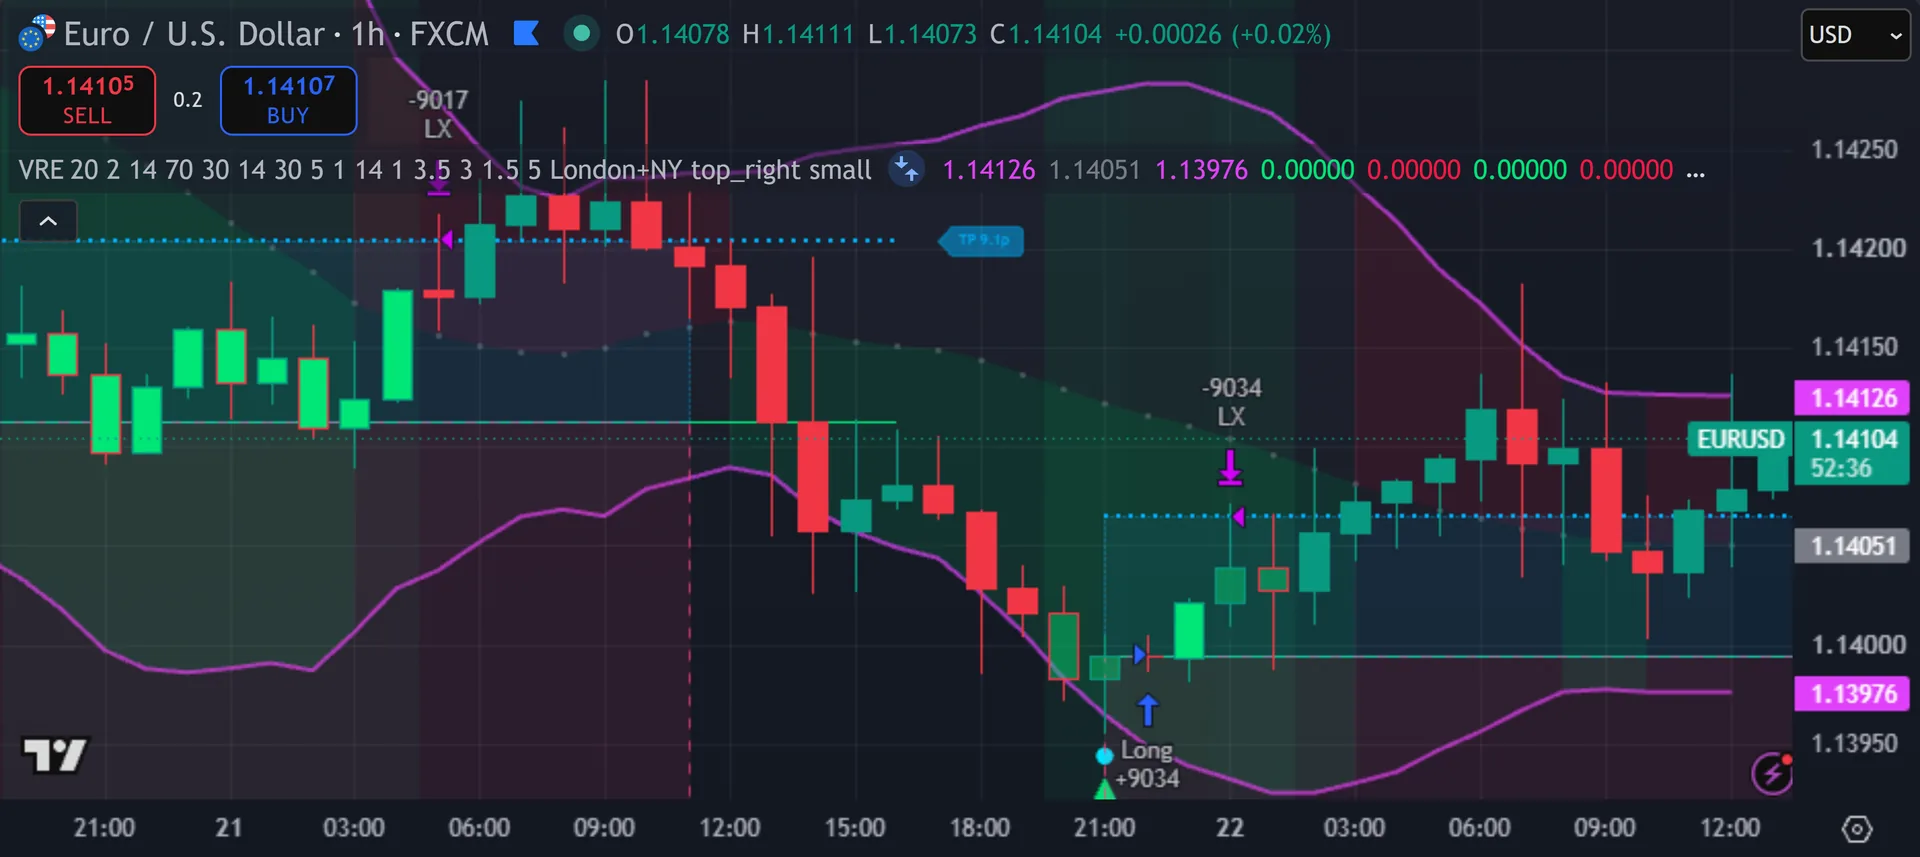Click the Long +9034 trade label
1920x857 pixels.
[1147, 764]
